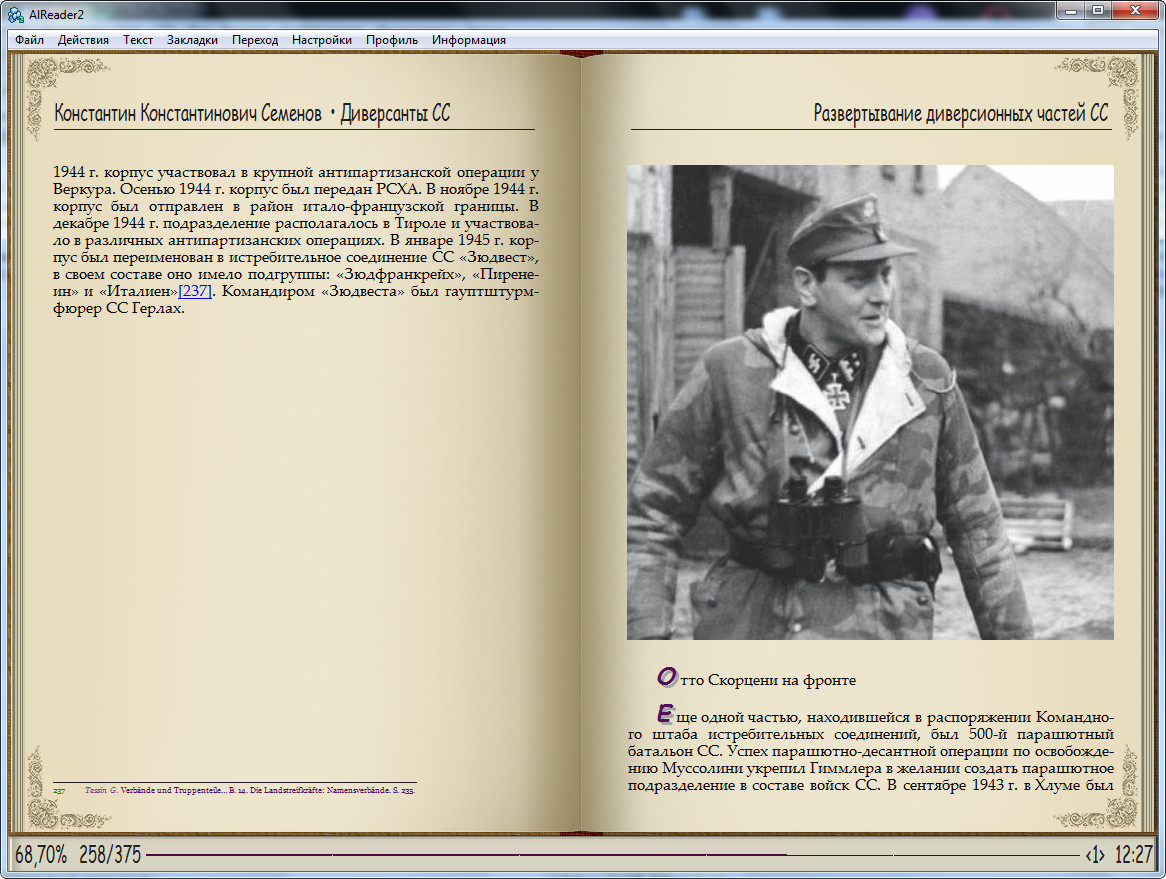The width and height of the screenshot is (1166, 879).
Task: Click the <1> profile indicator
Action: (x=1095, y=855)
